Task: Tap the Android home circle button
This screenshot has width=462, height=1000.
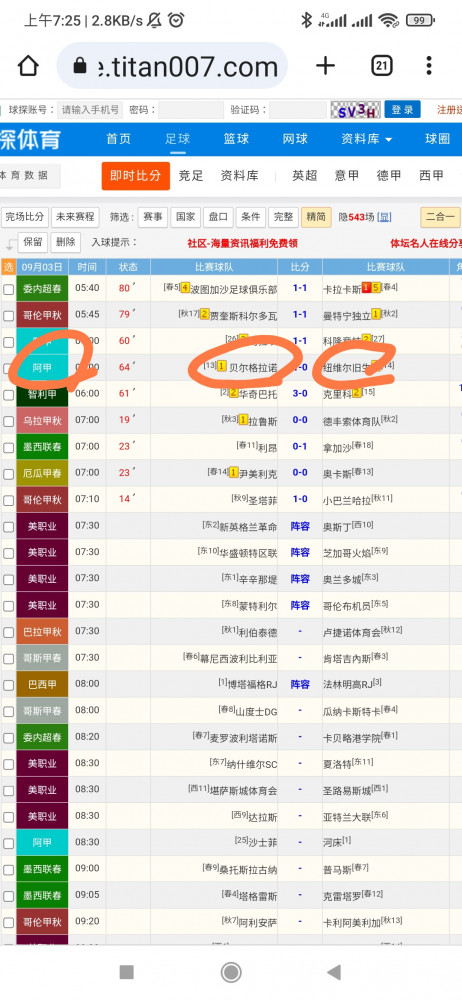Action: click(x=230, y=972)
